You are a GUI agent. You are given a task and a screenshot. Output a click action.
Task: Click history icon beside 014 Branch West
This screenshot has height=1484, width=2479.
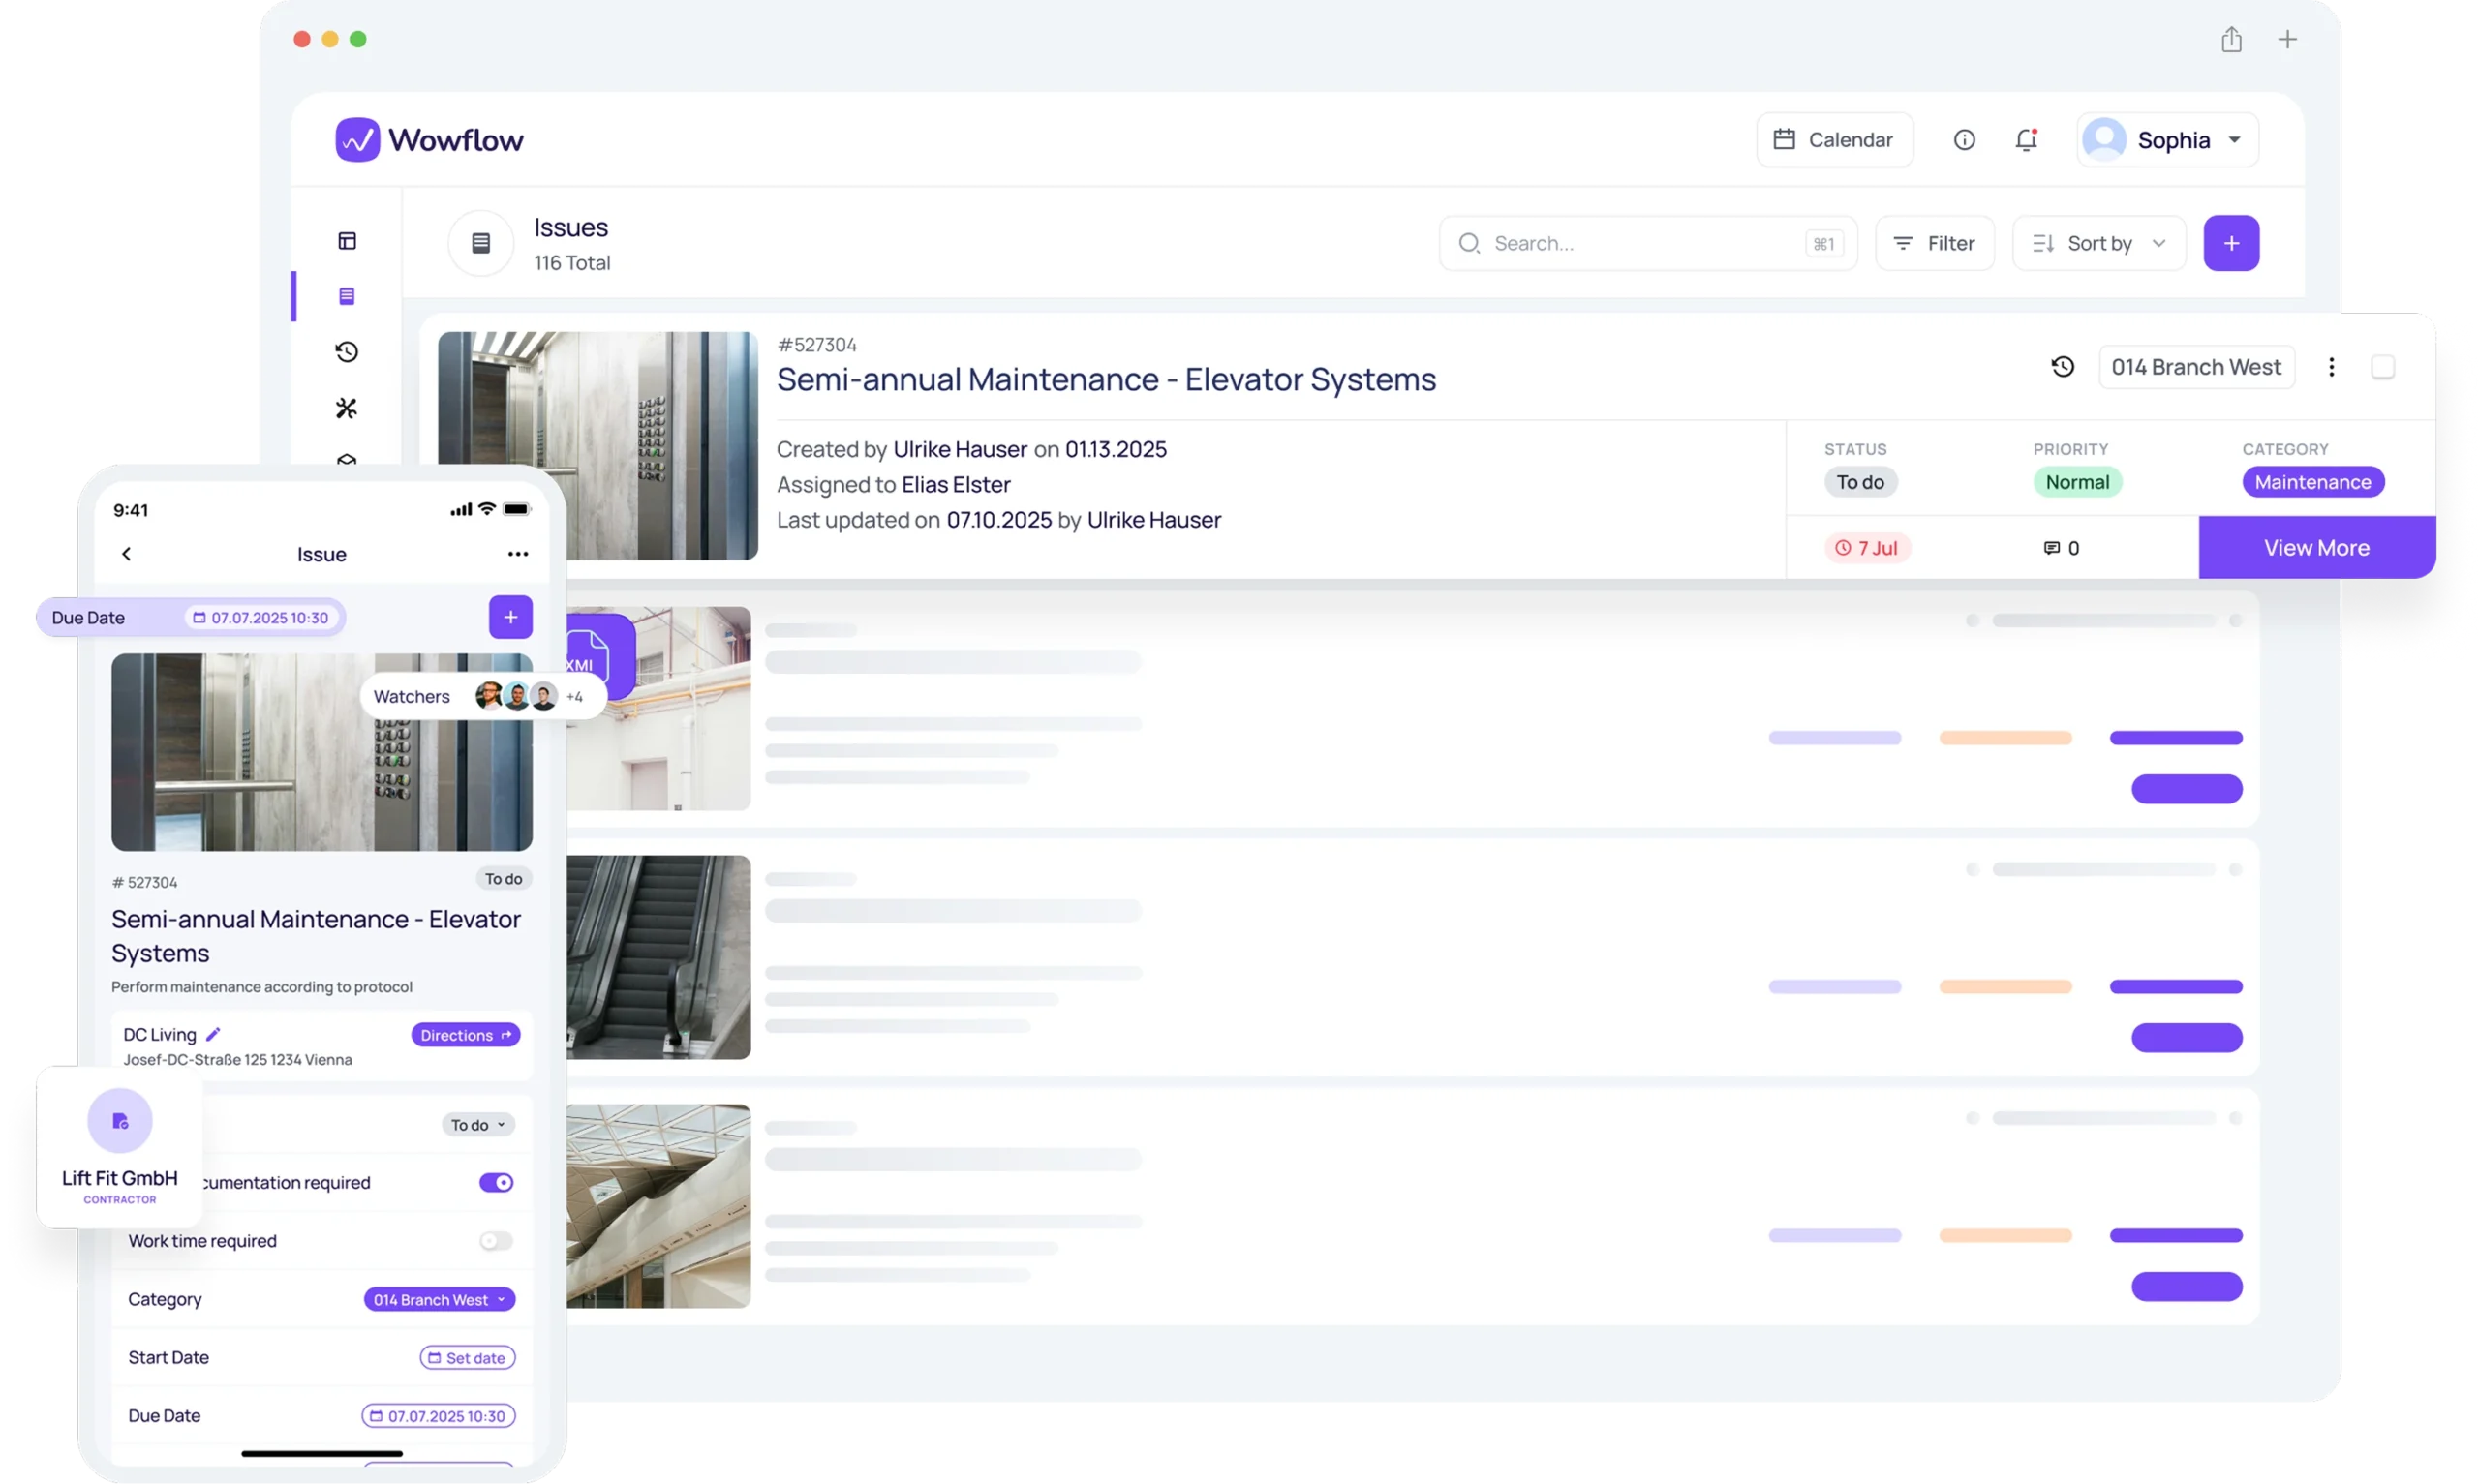(2062, 367)
